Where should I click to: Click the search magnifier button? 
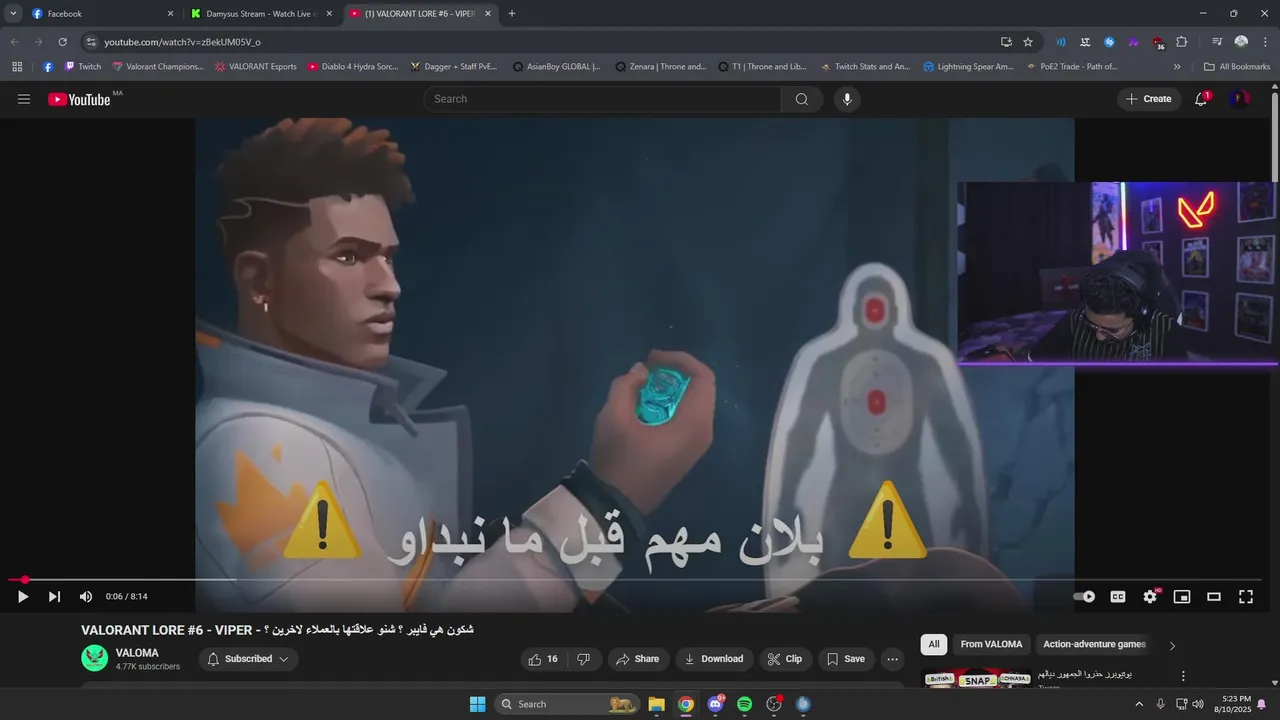coord(802,99)
